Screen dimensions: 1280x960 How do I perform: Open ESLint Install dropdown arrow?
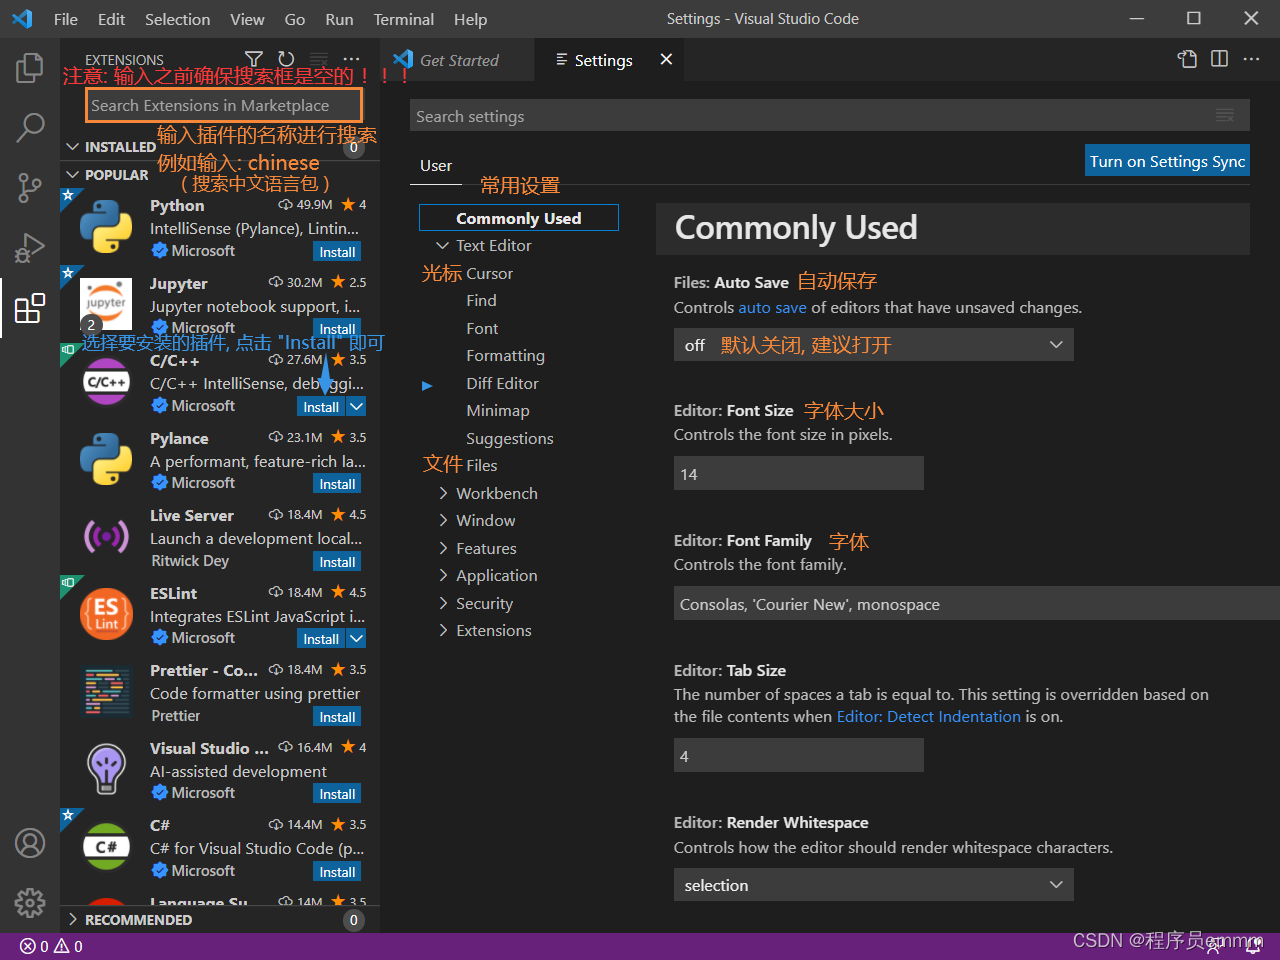356,638
